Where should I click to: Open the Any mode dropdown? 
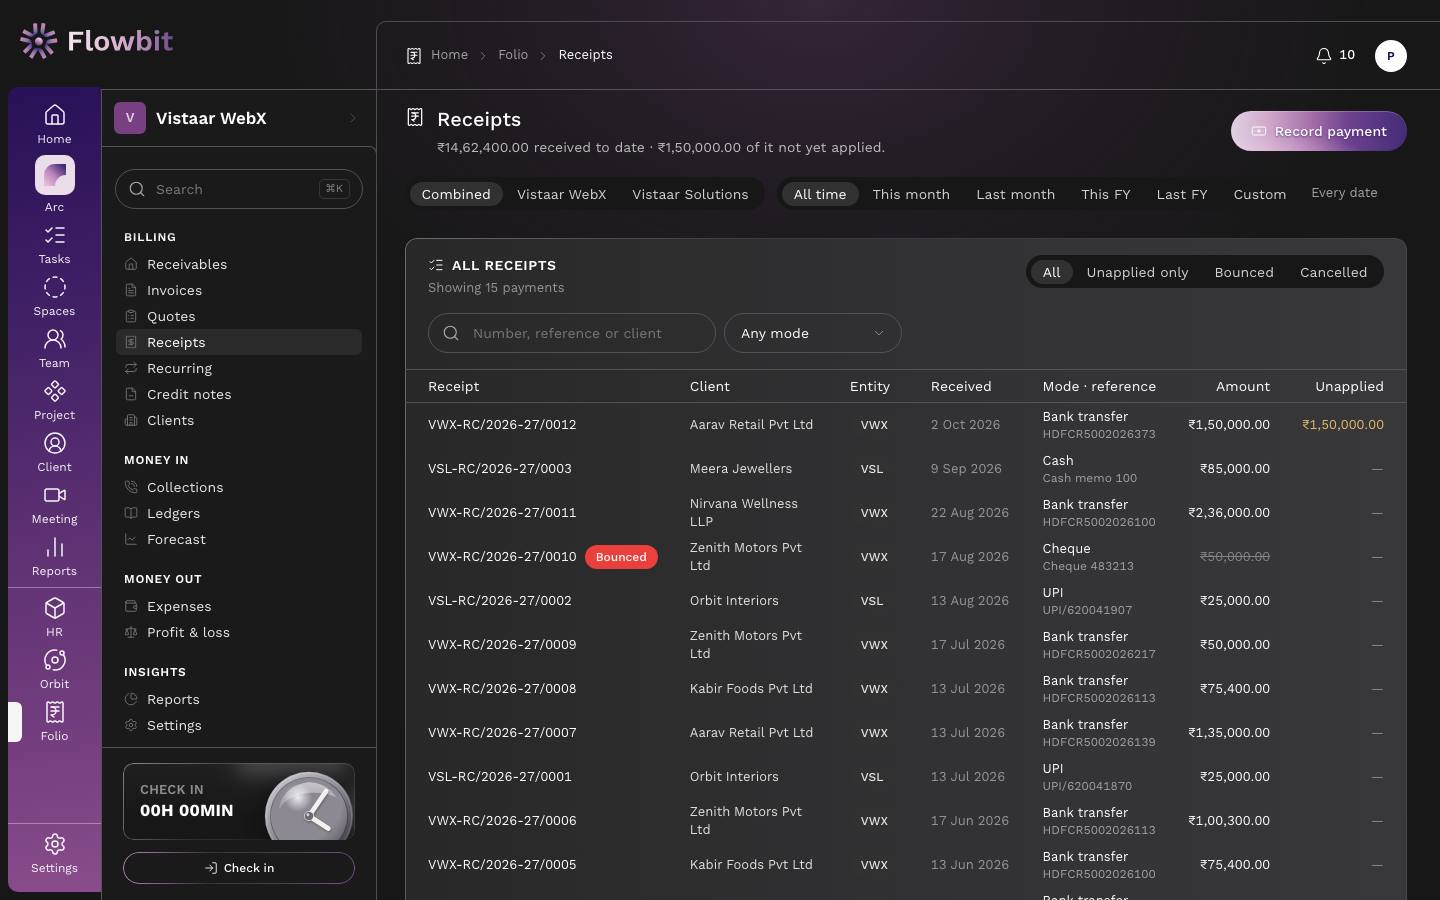pos(812,333)
